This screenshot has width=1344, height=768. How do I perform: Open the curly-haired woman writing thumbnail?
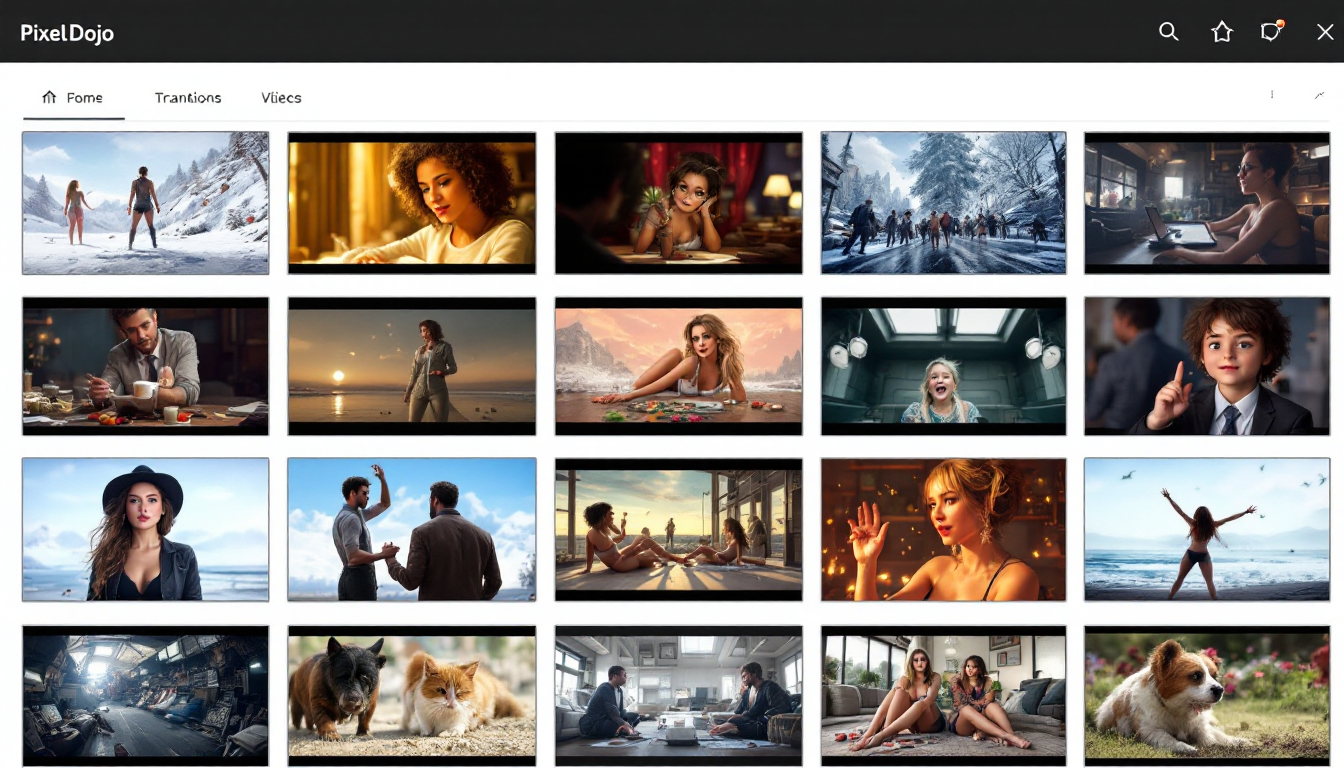coord(411,203)
